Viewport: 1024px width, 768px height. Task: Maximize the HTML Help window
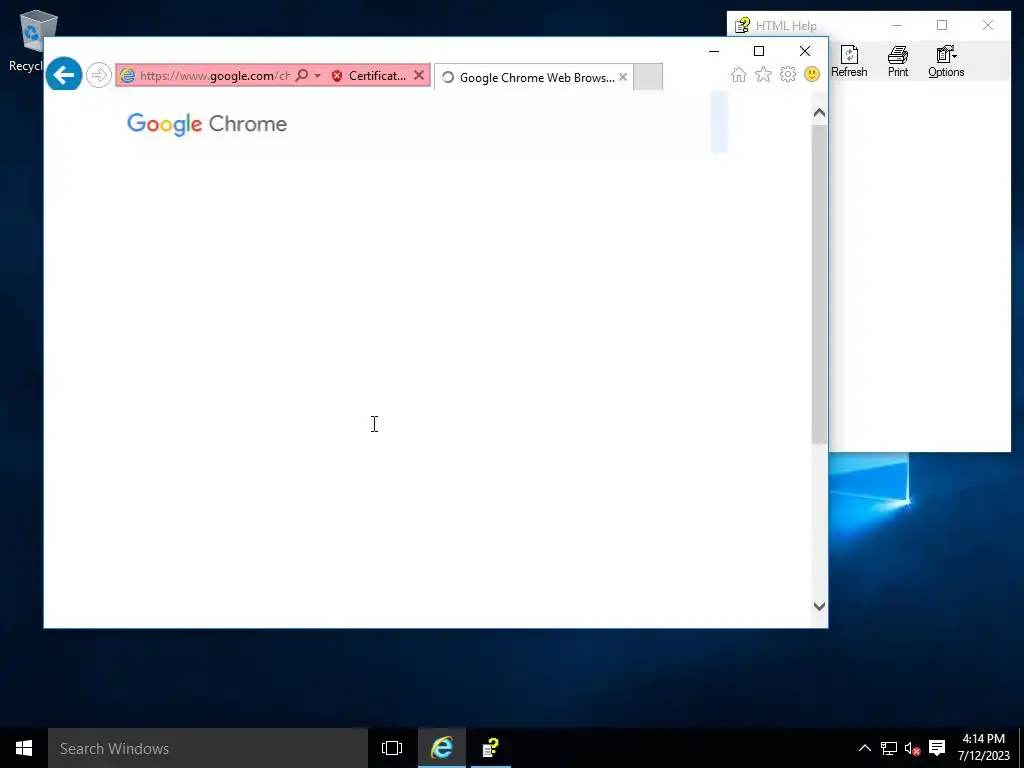click(x=942, y=25)
